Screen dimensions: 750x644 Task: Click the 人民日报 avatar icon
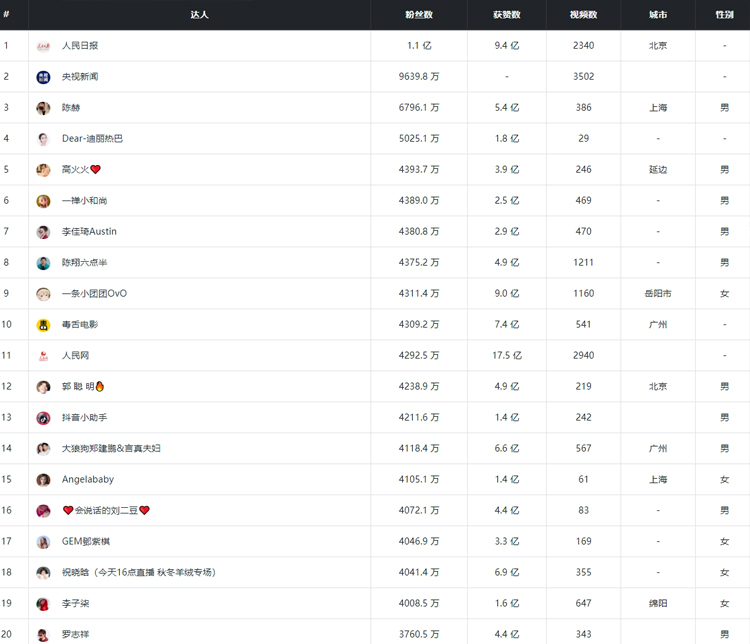click(44, 46)
